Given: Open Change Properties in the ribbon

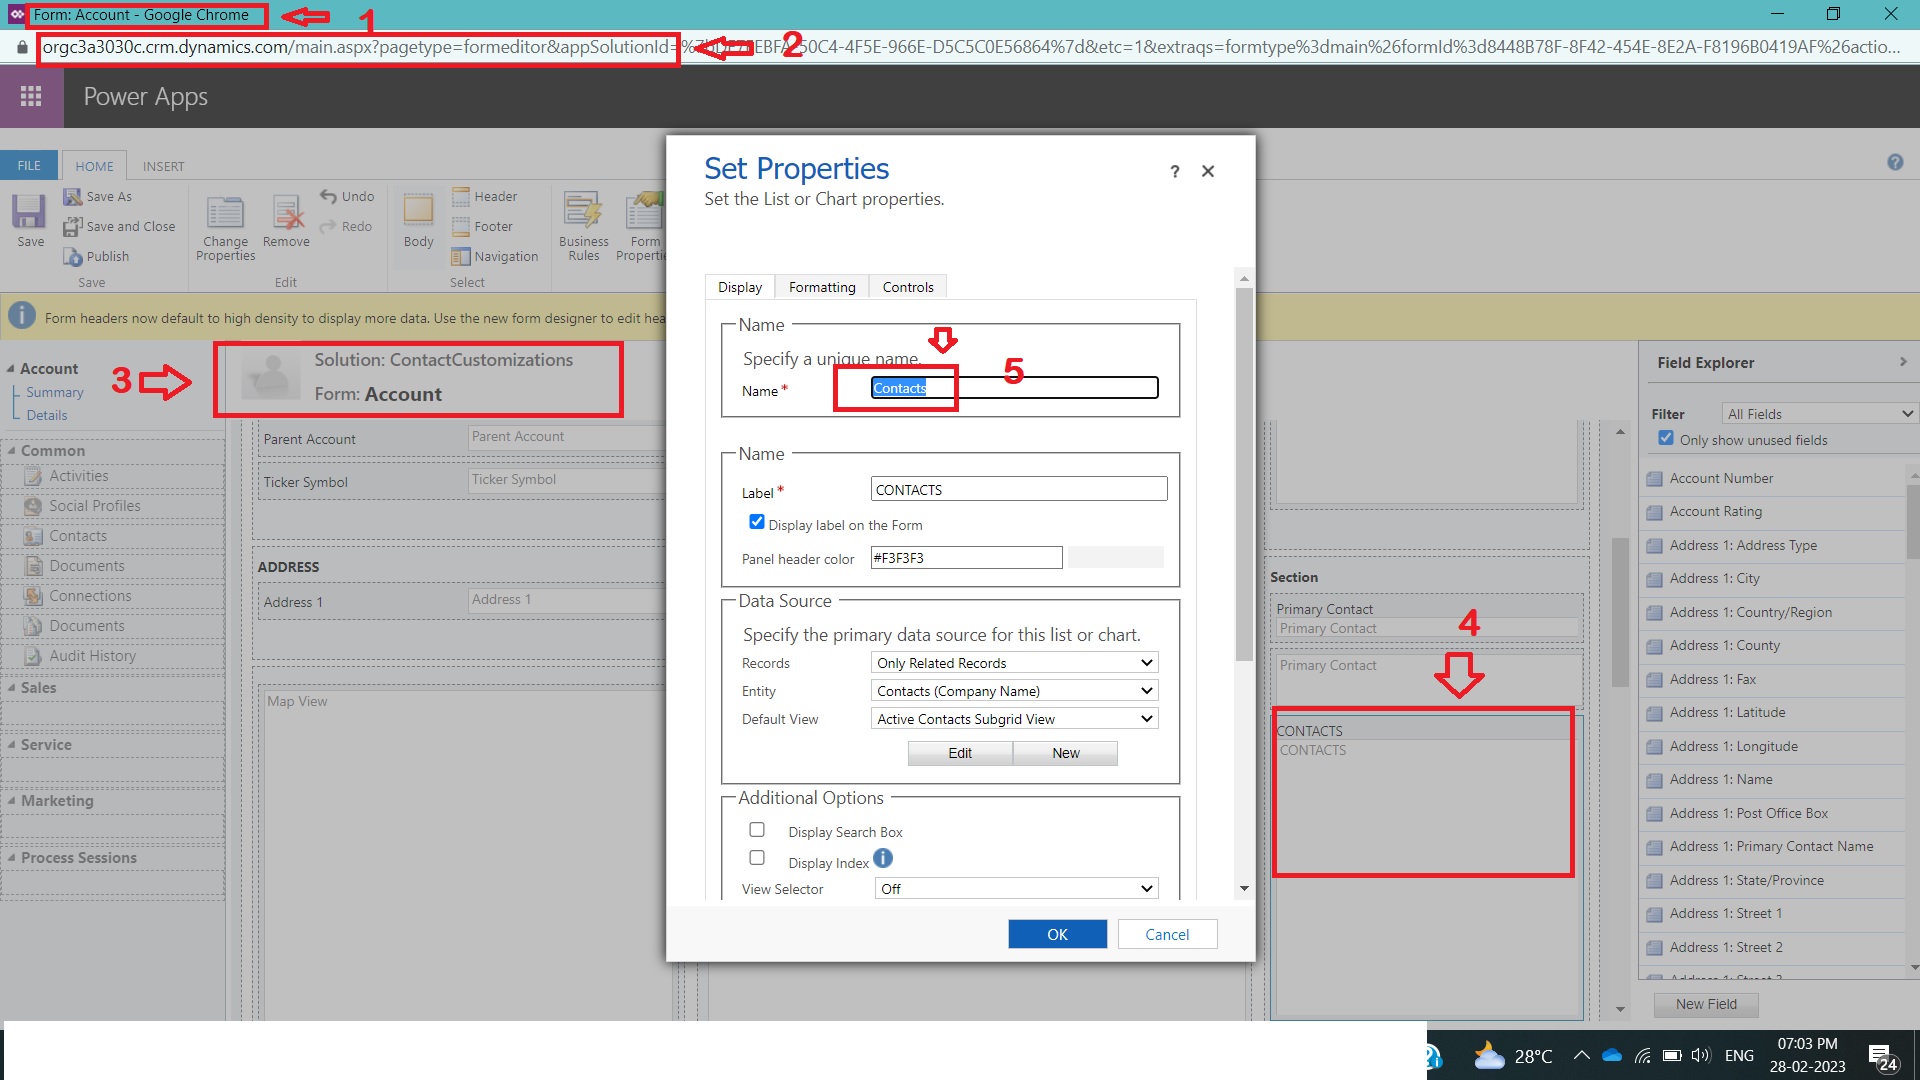Looking at the screenshot, I should click(x=226, y=228).
